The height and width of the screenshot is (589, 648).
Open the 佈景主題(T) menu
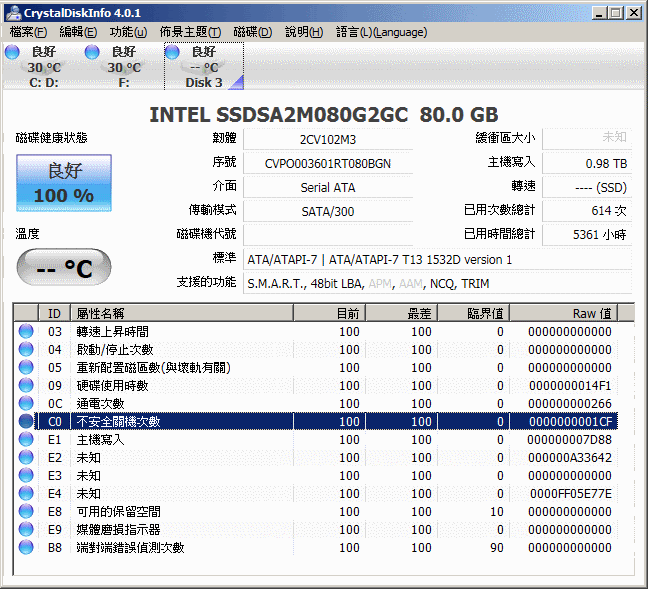point(190,32)
